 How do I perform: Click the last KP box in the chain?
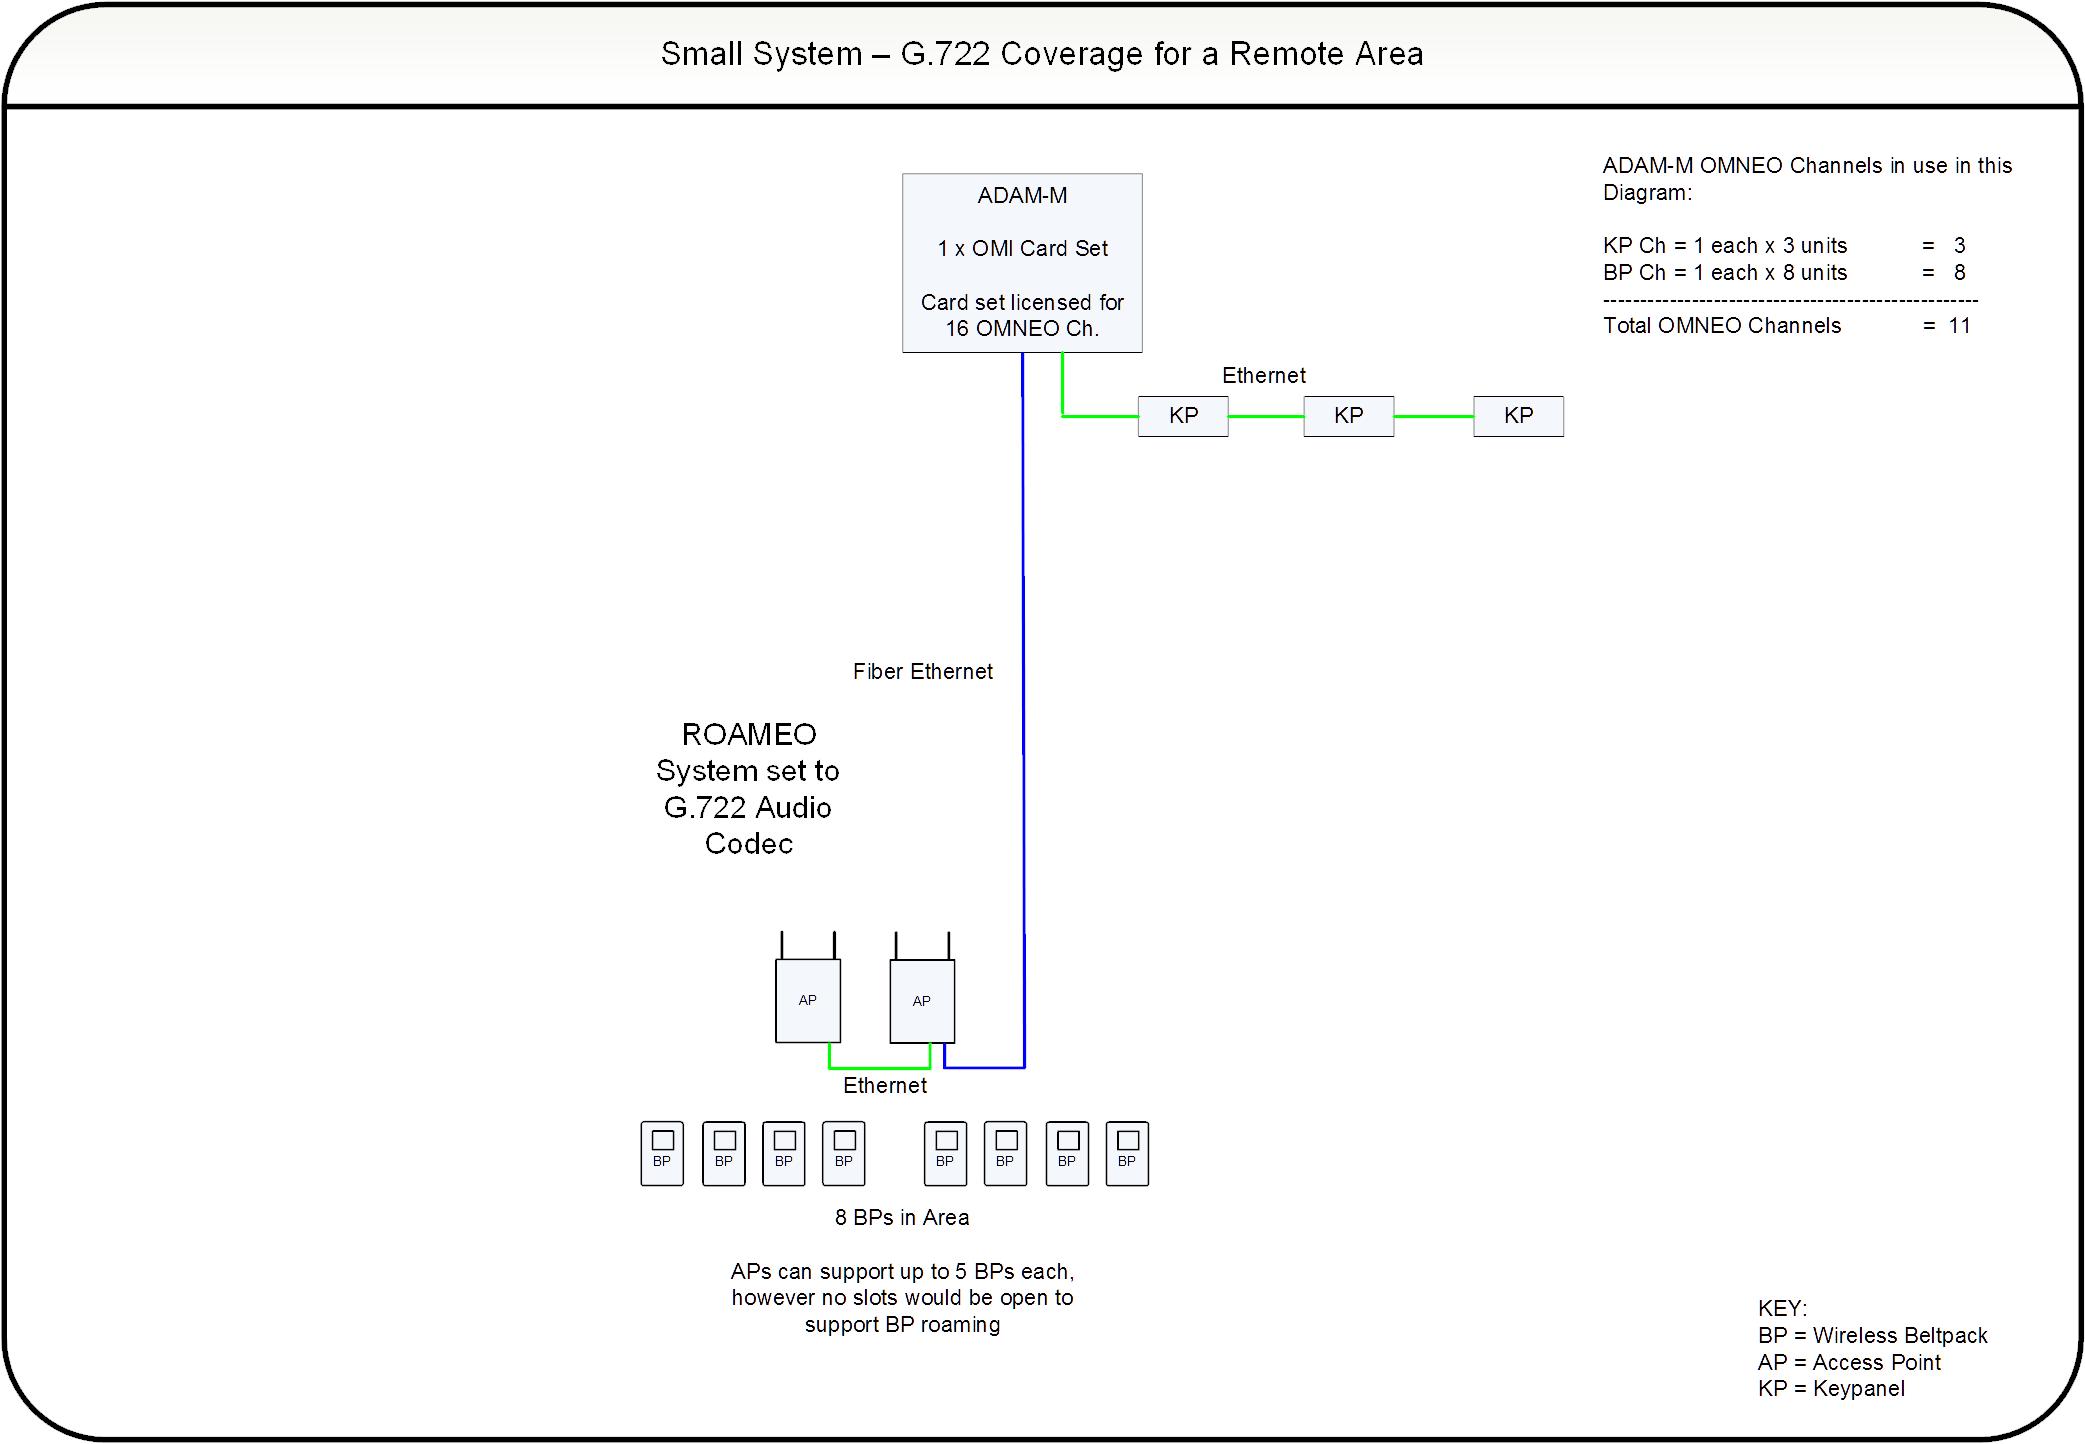(x=1518, y=416)
